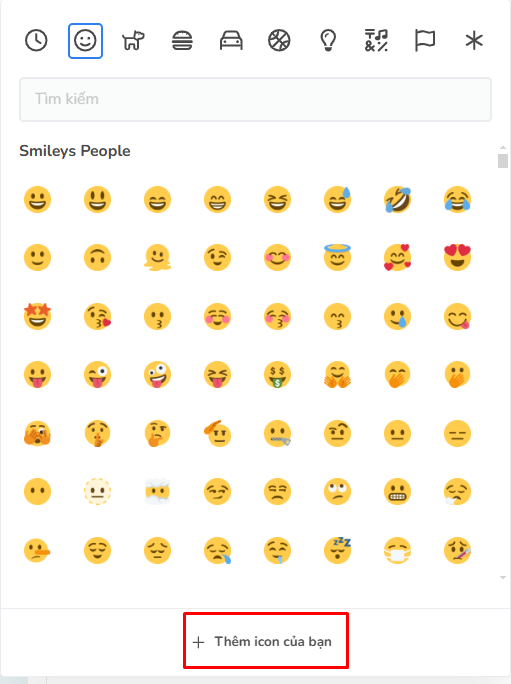
Task: Choose the face with medical mask emoji
Action: click(x=398, y=550)
